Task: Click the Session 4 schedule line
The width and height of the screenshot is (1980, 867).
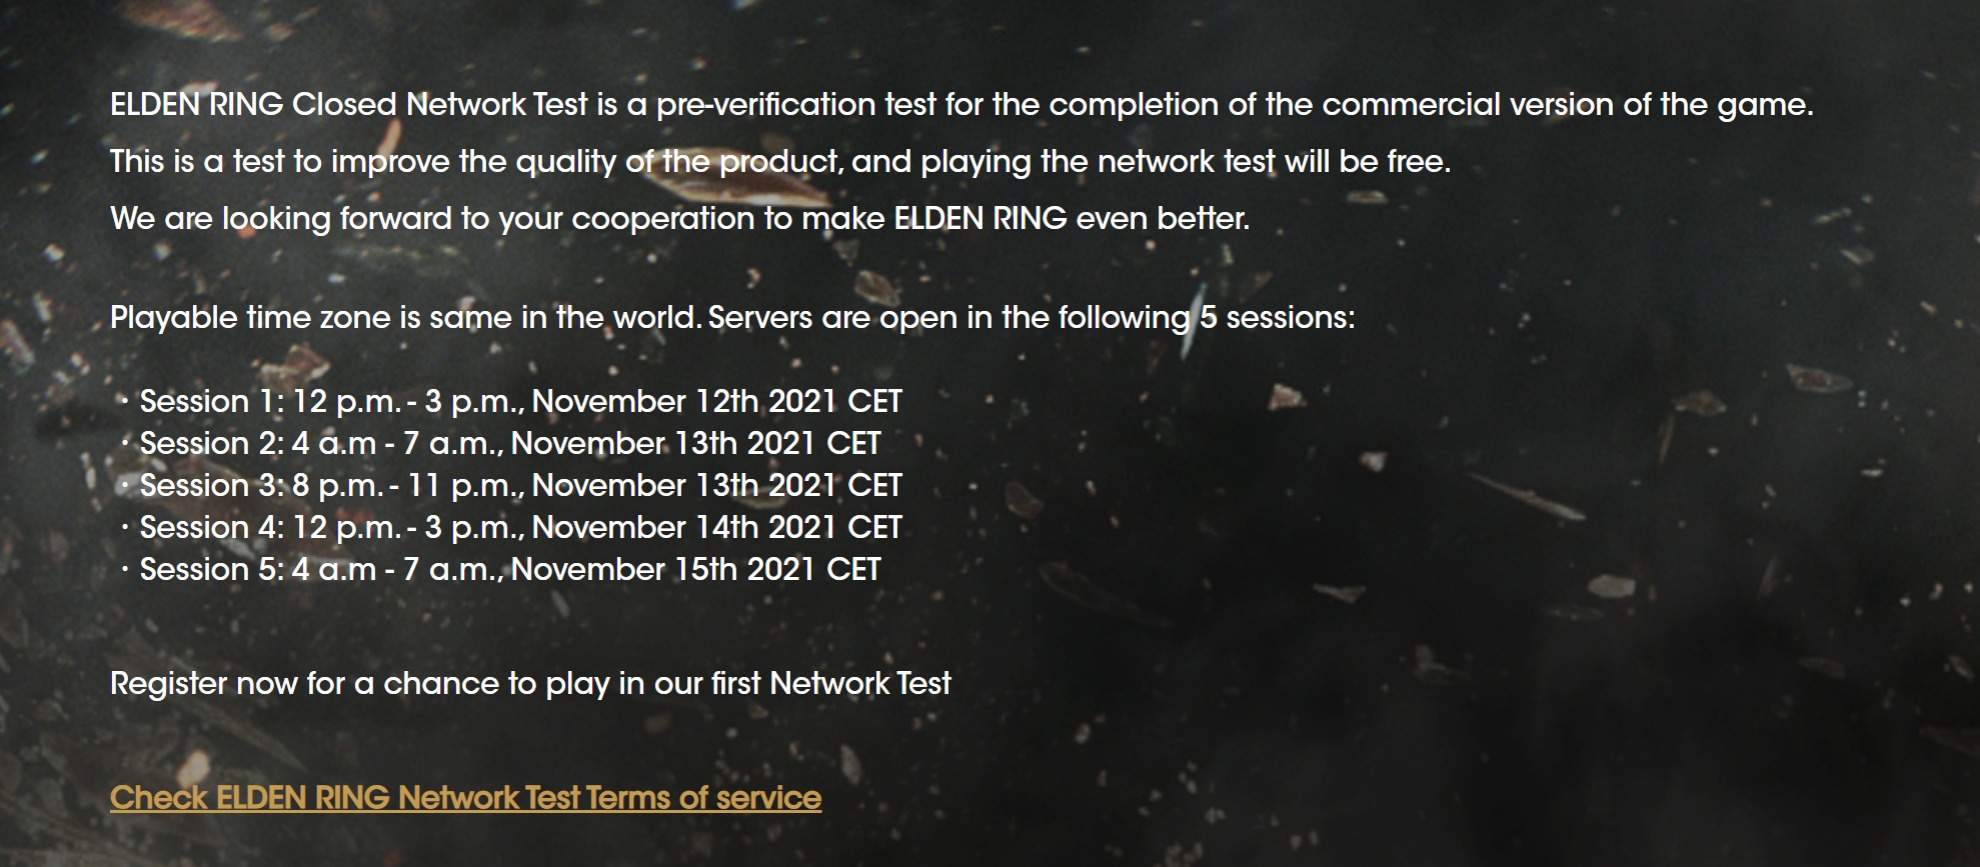Action: (520, 528)
